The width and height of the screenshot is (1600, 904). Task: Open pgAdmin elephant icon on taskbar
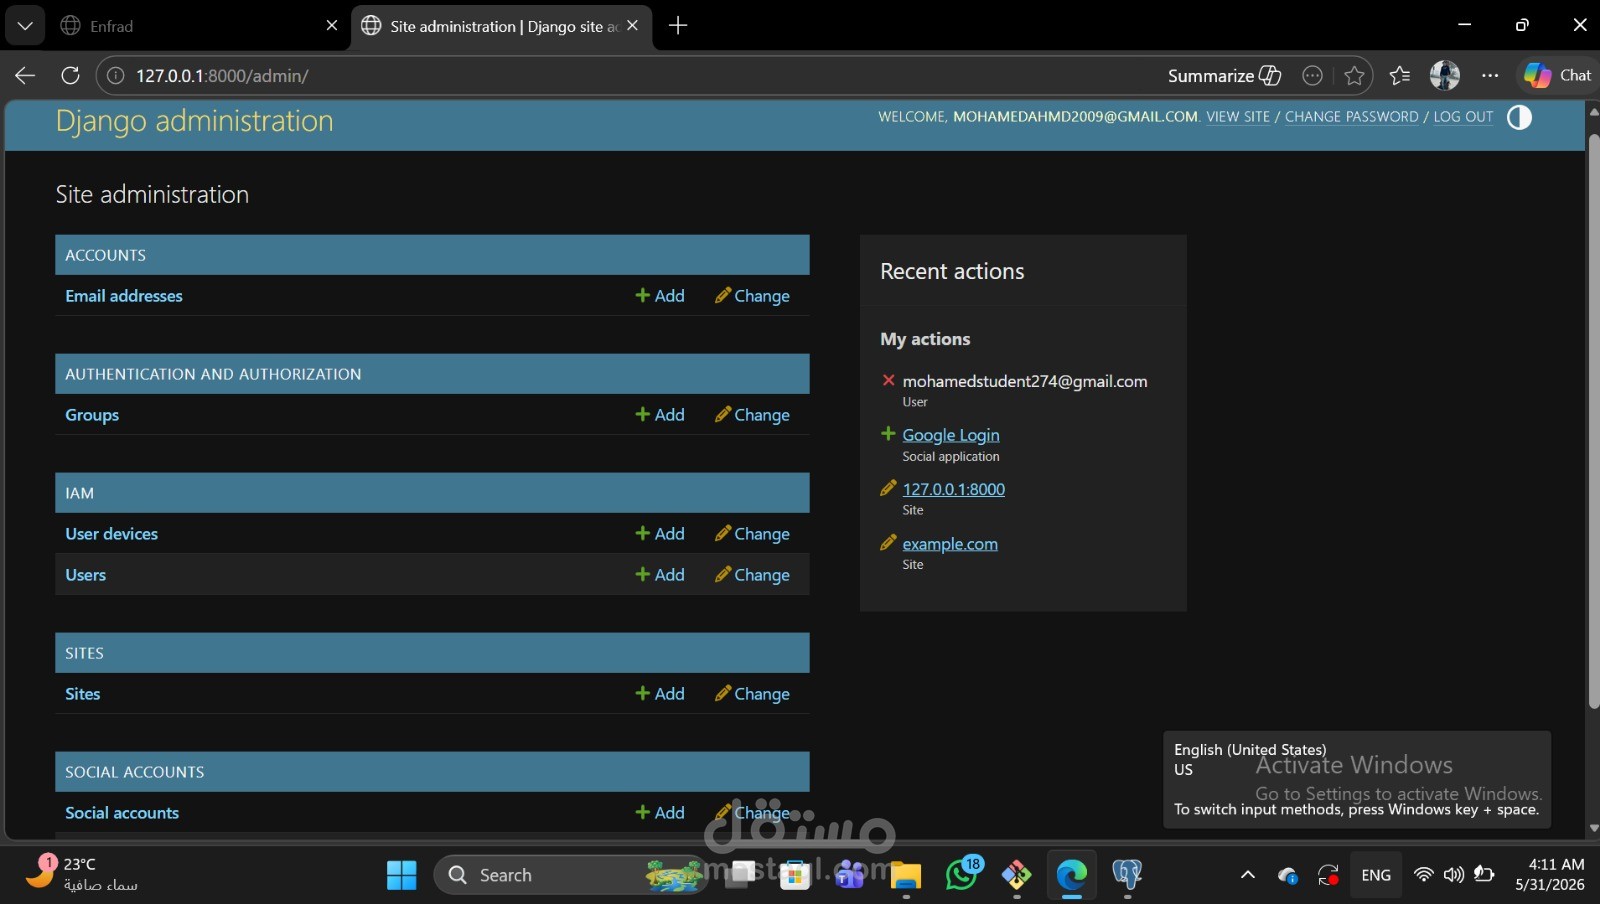click(1127, 875)
